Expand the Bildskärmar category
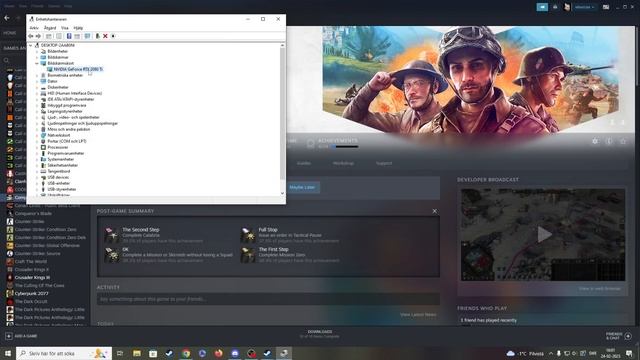 click(37, 57)
